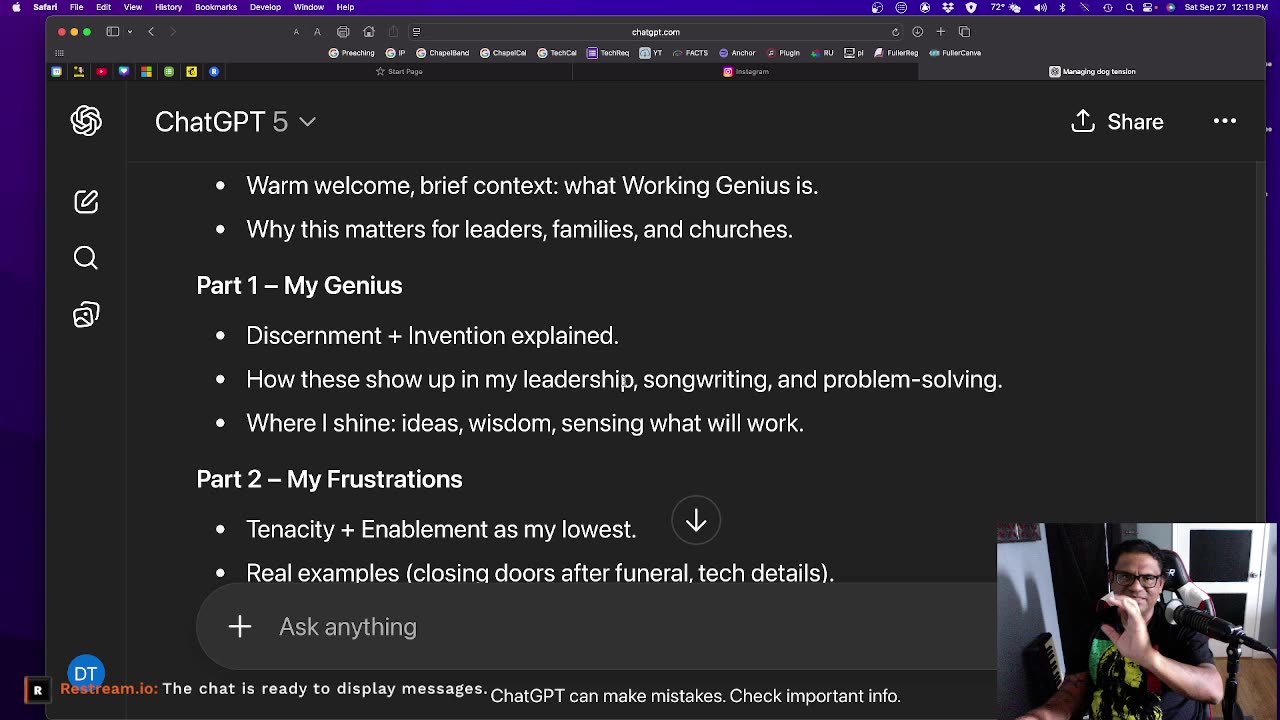This screenshot has height=720, width=1280.
Task: Click the 'Discernment + Invention explained.' bullet
Action: (432, 335)
